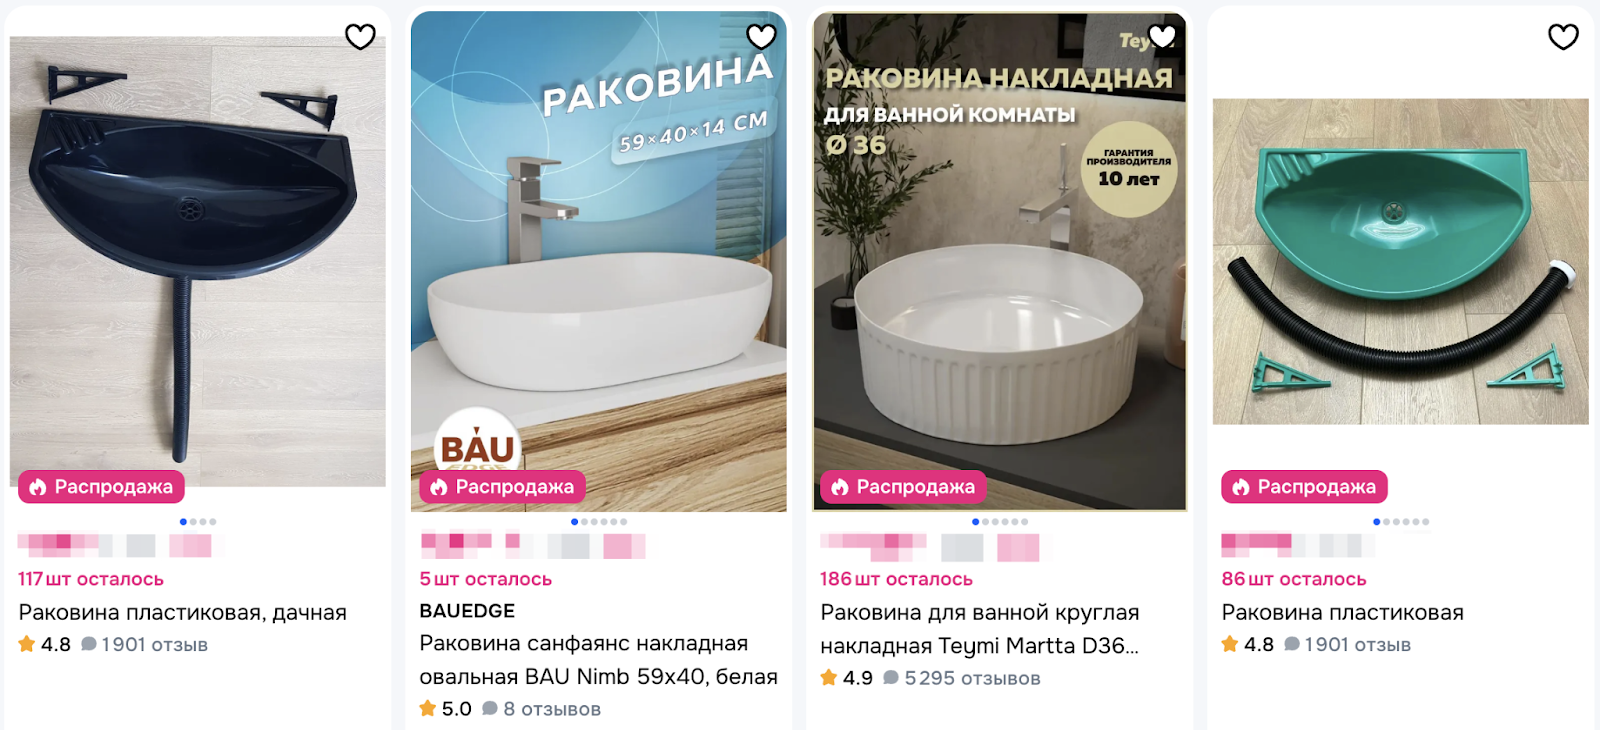Open 'Раковина пластиковая, дачная' product title
Viewport: 1600px width, 730px height.
183,612
